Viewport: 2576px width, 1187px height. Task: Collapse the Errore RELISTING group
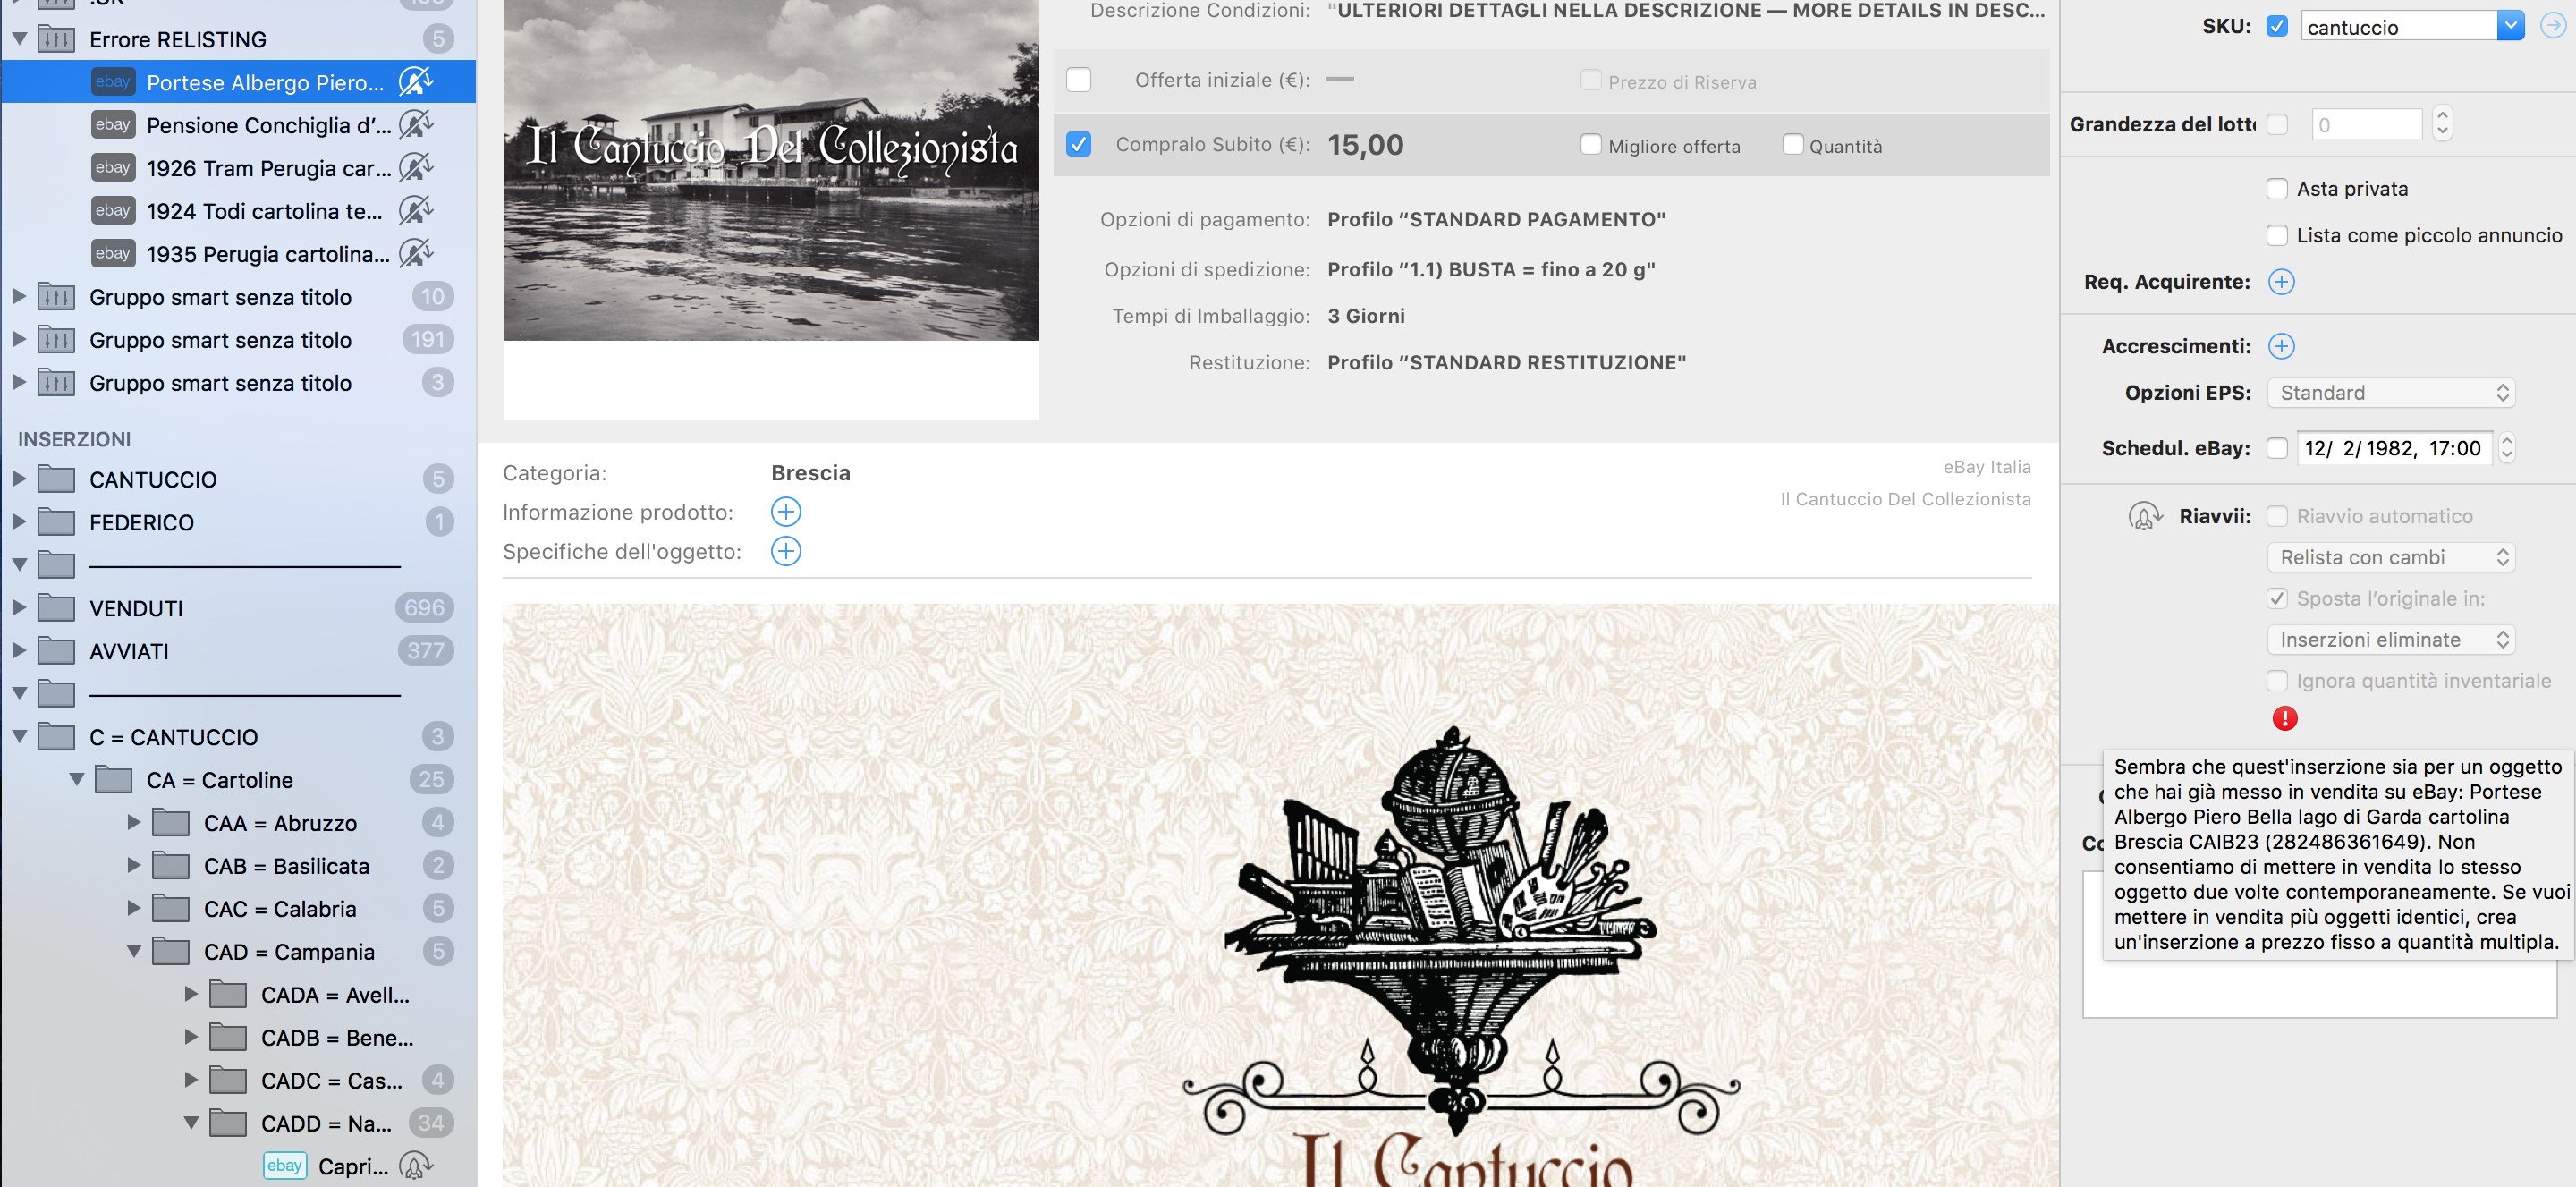[19, 39]
